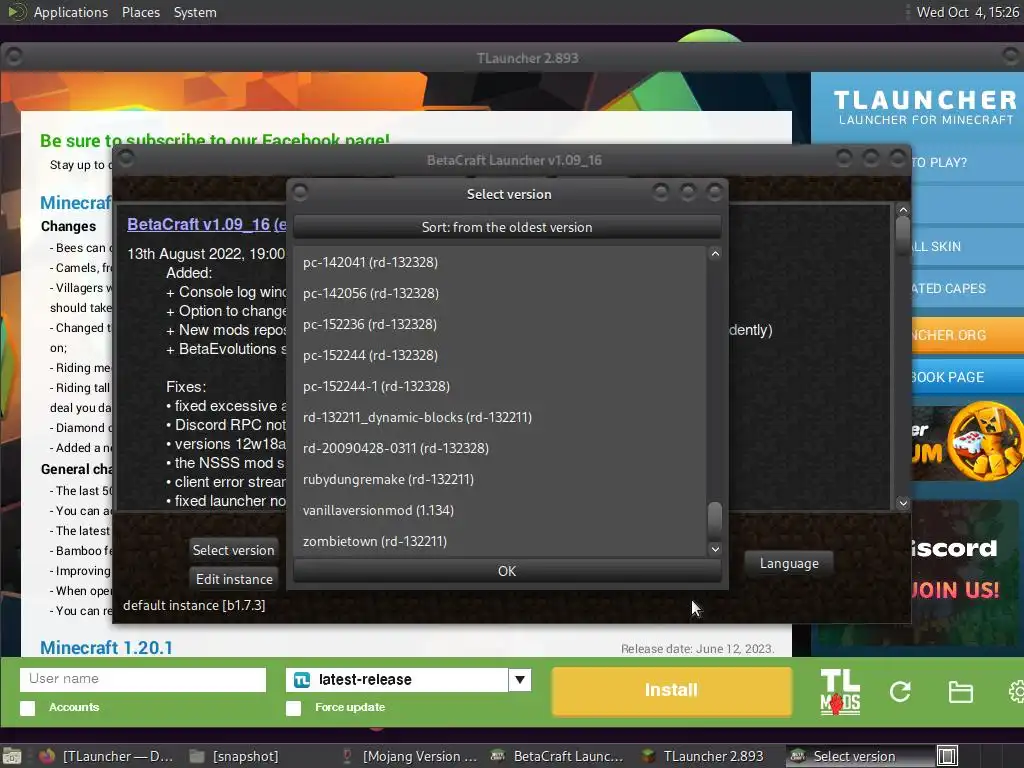Switch to Mojang Version taskbar window
Image resolution: width=1024 pixels, height=768 pixels.
point(411,756)
